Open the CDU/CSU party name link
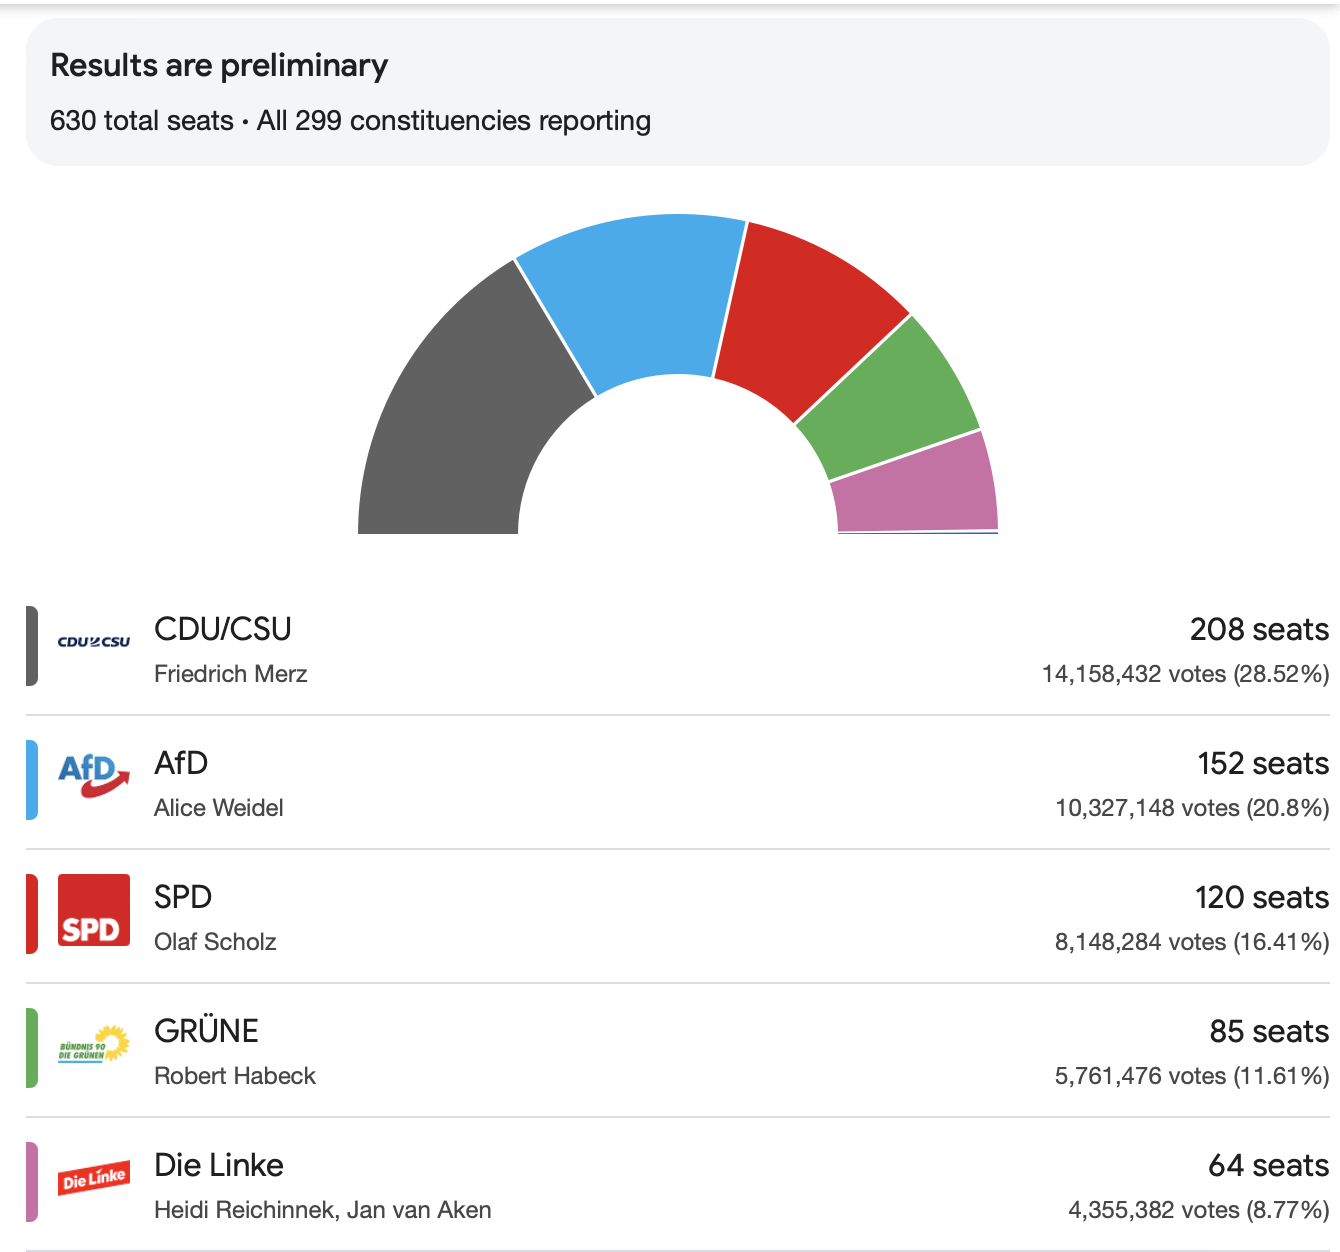The height and width of the screenshot is (1252, 1340). coord(222,629)
